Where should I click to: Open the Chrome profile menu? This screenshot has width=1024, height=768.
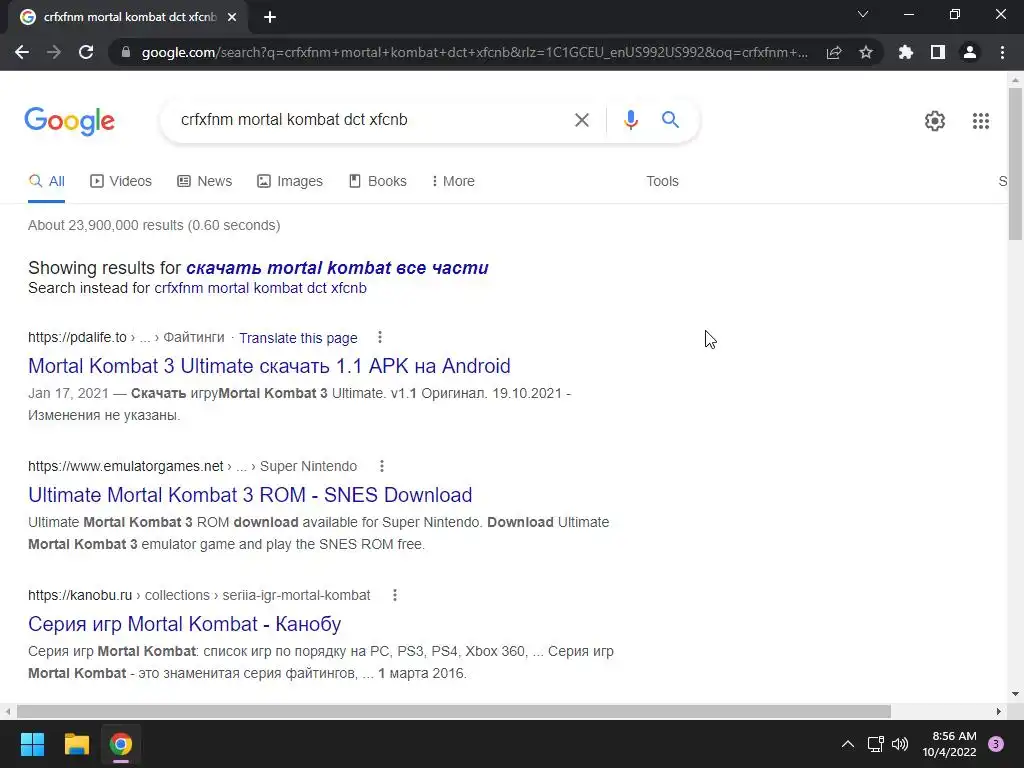click(970, 52)
